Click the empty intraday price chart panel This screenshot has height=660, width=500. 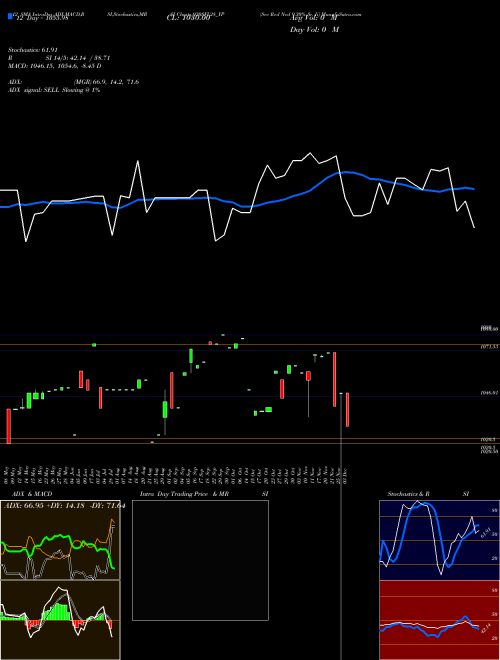[200, 560]
